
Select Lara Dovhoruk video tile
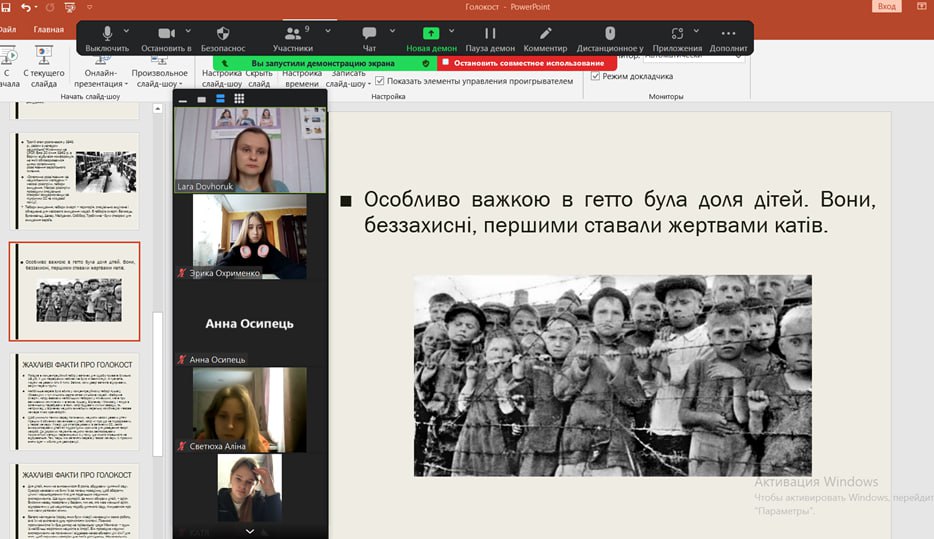[x=250, y=150]
